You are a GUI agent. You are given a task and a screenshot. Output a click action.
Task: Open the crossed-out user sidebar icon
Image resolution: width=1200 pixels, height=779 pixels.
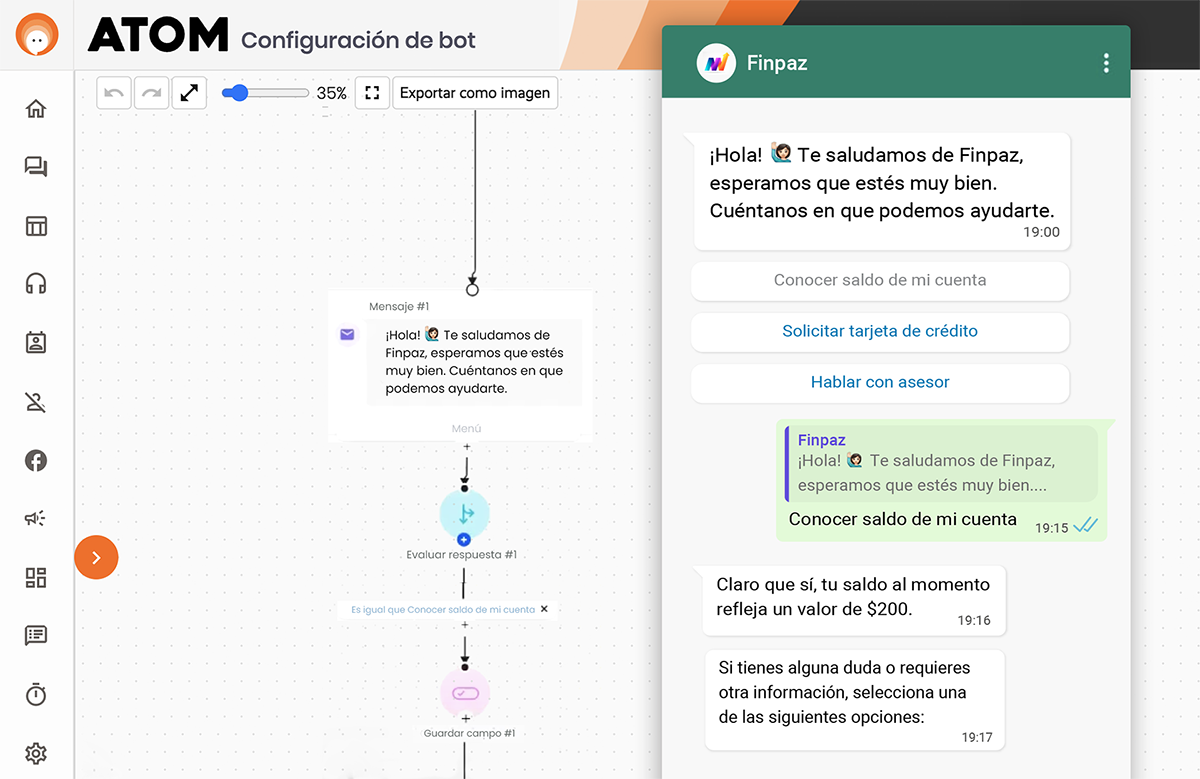(36, 402)
